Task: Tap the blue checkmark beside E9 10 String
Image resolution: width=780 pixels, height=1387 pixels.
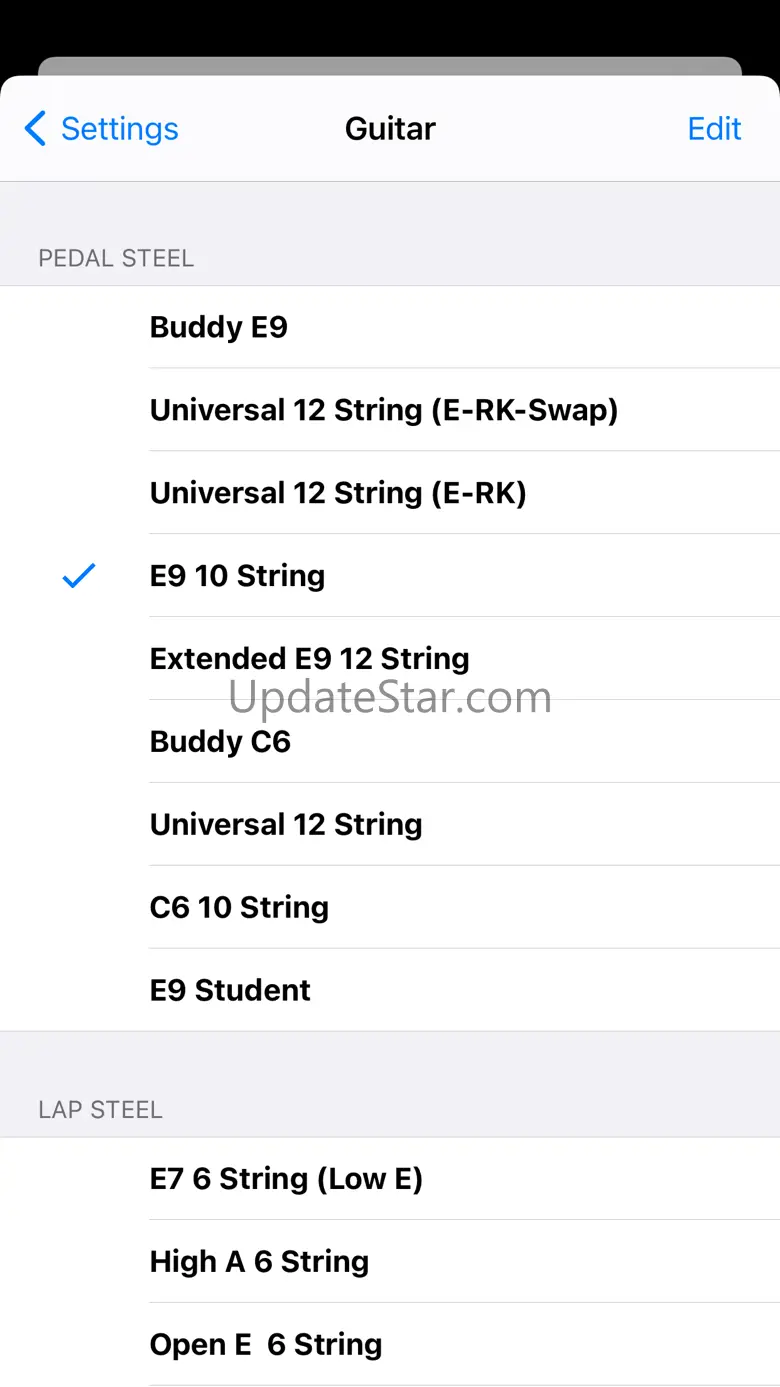Action: pos(78,576)
